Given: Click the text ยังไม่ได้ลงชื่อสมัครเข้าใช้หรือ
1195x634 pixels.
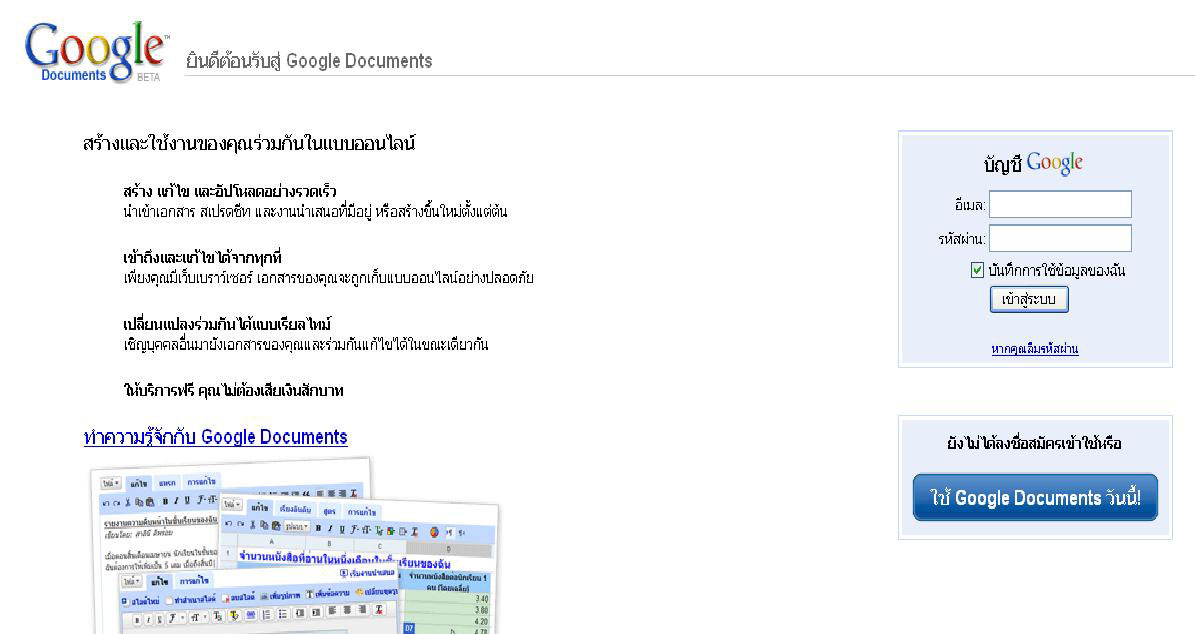Looking at the screenshot, I should pos(1034,443).
